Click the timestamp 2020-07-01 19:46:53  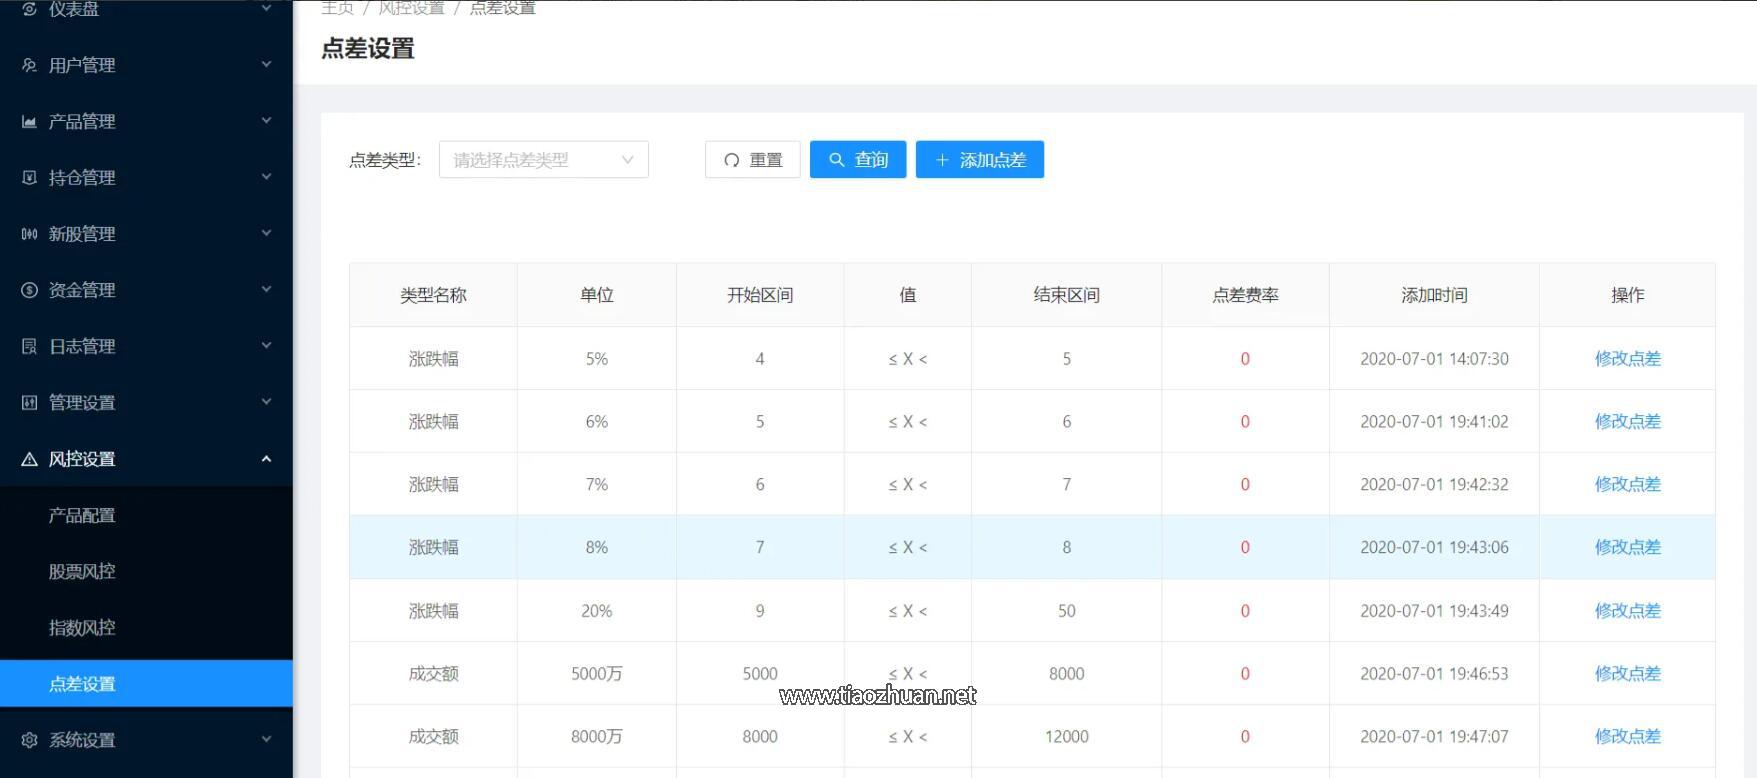tap(1434, 674)
